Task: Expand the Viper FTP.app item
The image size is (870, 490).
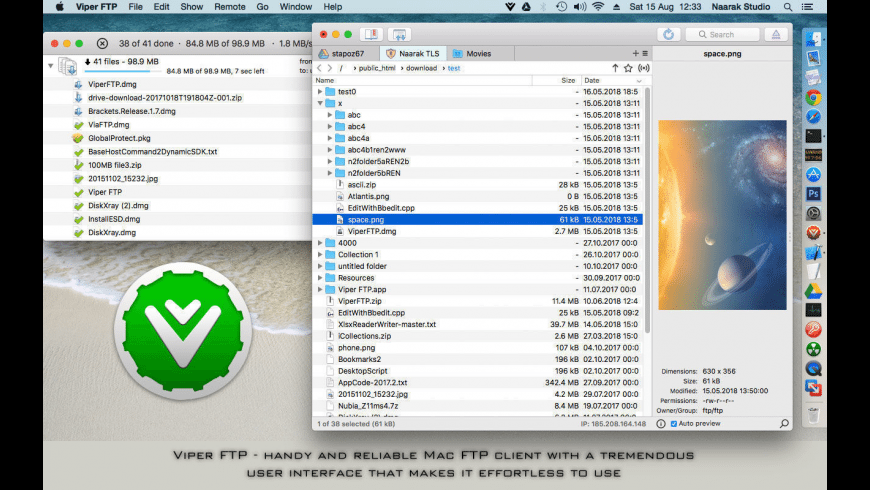Action: point(320,290)
